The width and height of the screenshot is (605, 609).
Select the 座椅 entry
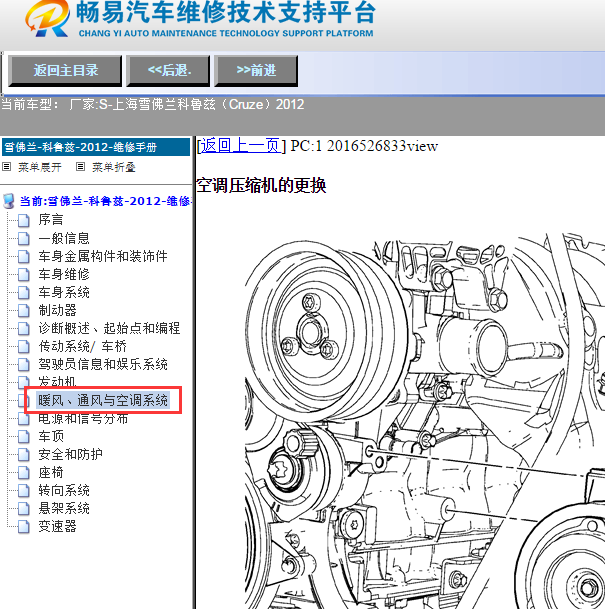pyautogui.click(x=50, y=472)
